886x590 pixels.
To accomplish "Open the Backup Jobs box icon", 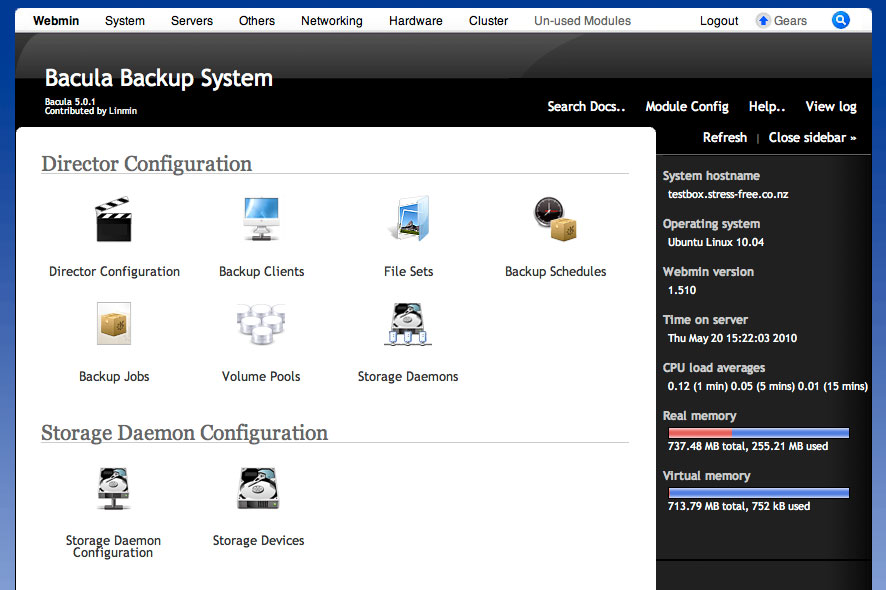I will coord(114,324).
